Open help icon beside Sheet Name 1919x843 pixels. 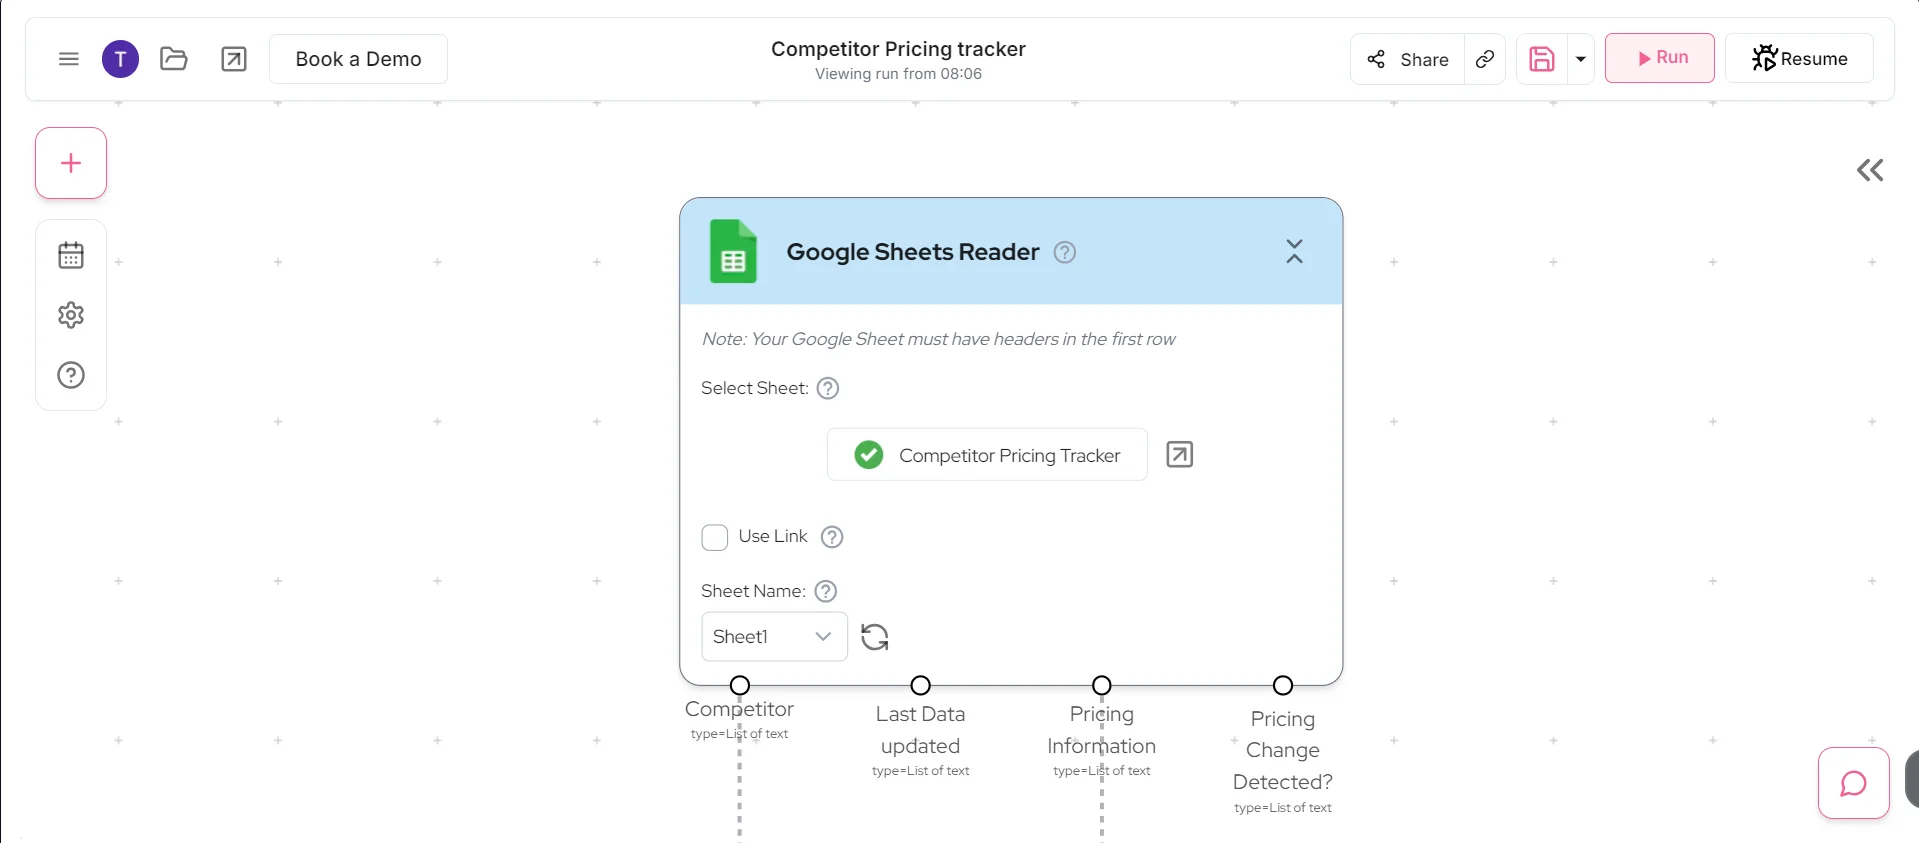[825, 591]
